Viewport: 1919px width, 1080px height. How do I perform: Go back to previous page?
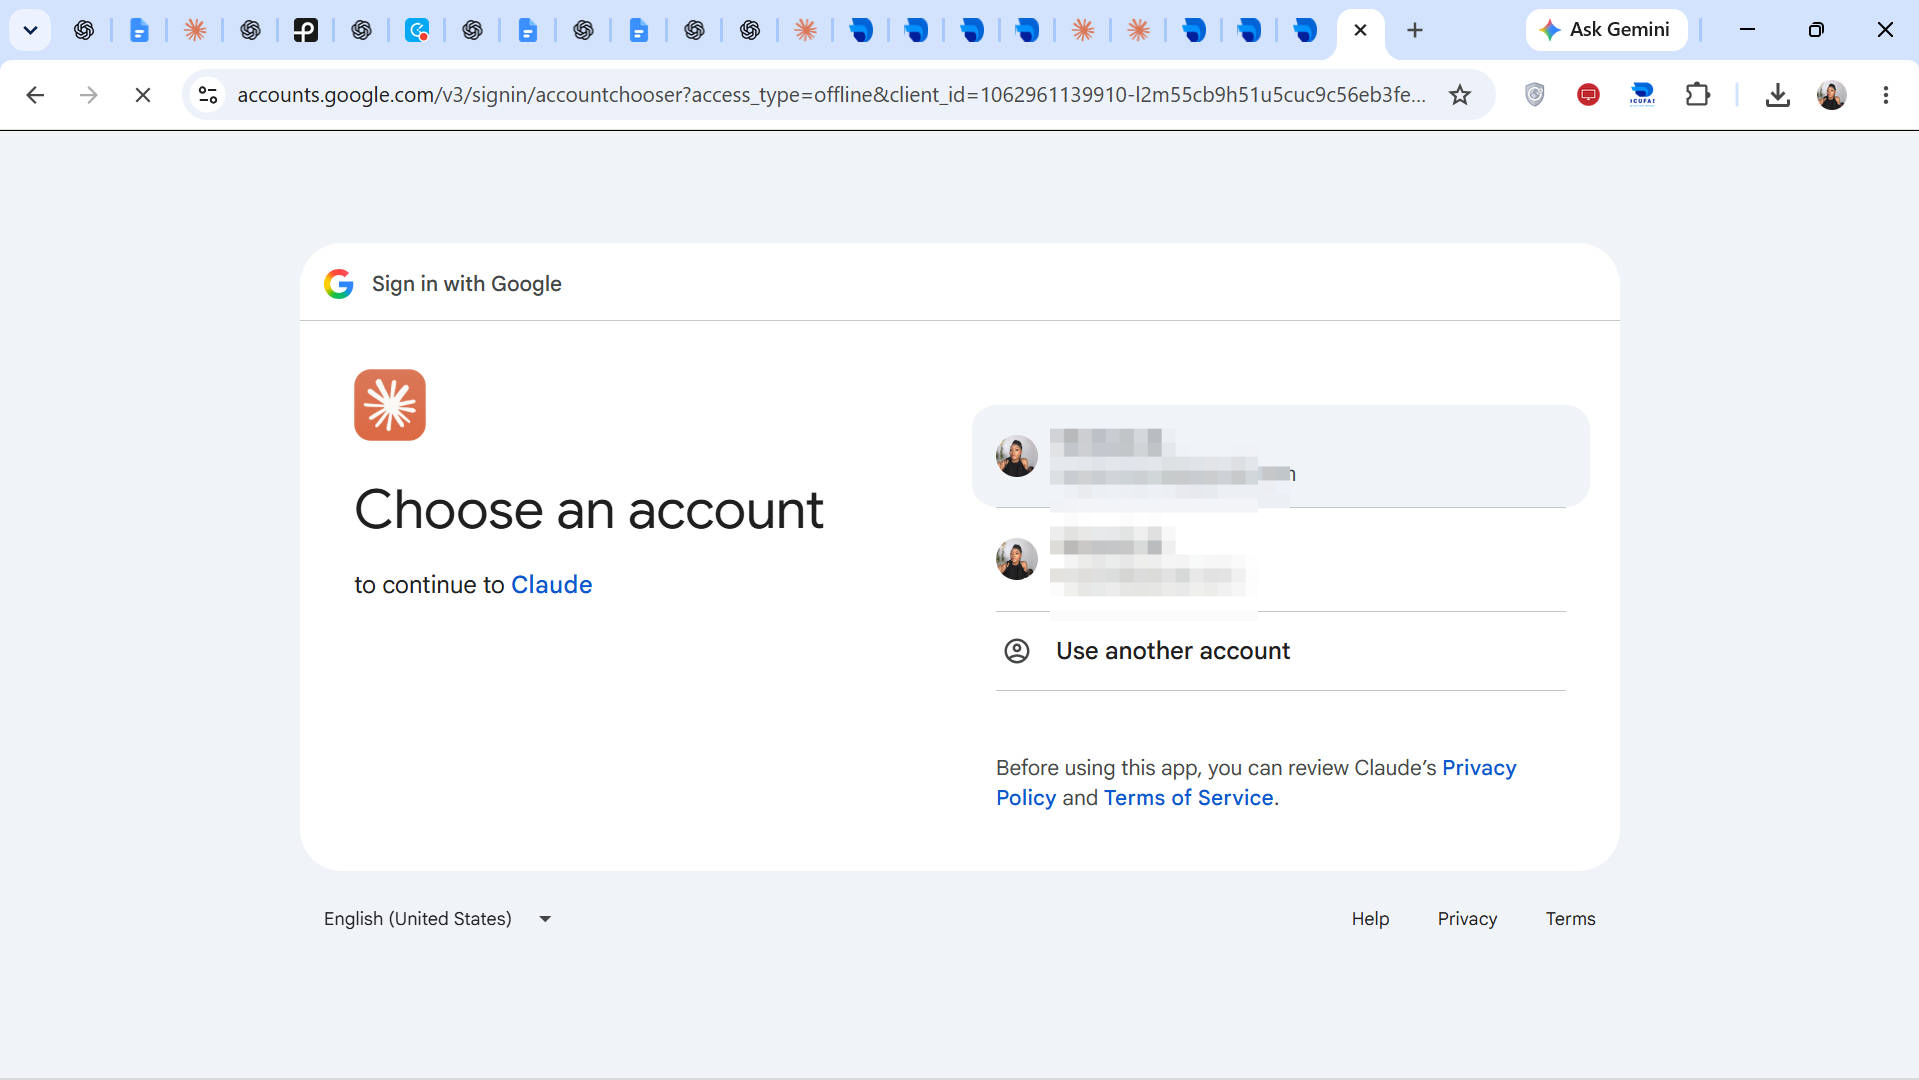35,95
